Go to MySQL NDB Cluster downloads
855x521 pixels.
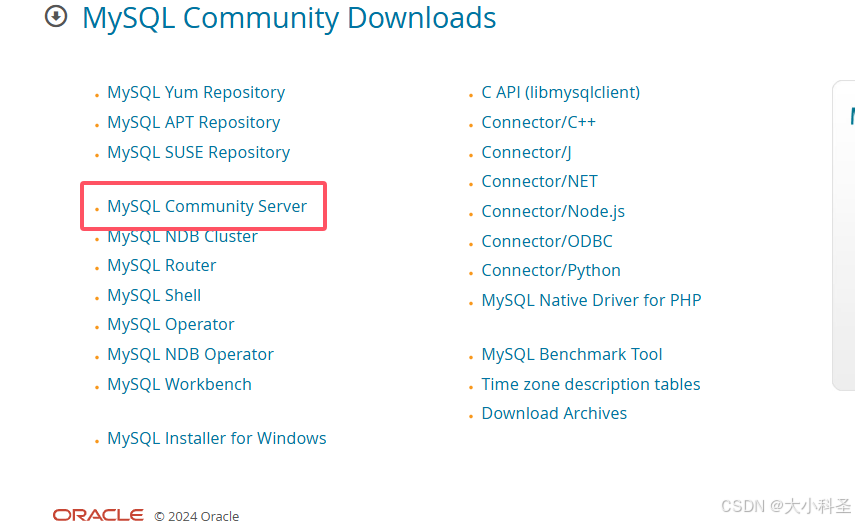pos(182,236)
